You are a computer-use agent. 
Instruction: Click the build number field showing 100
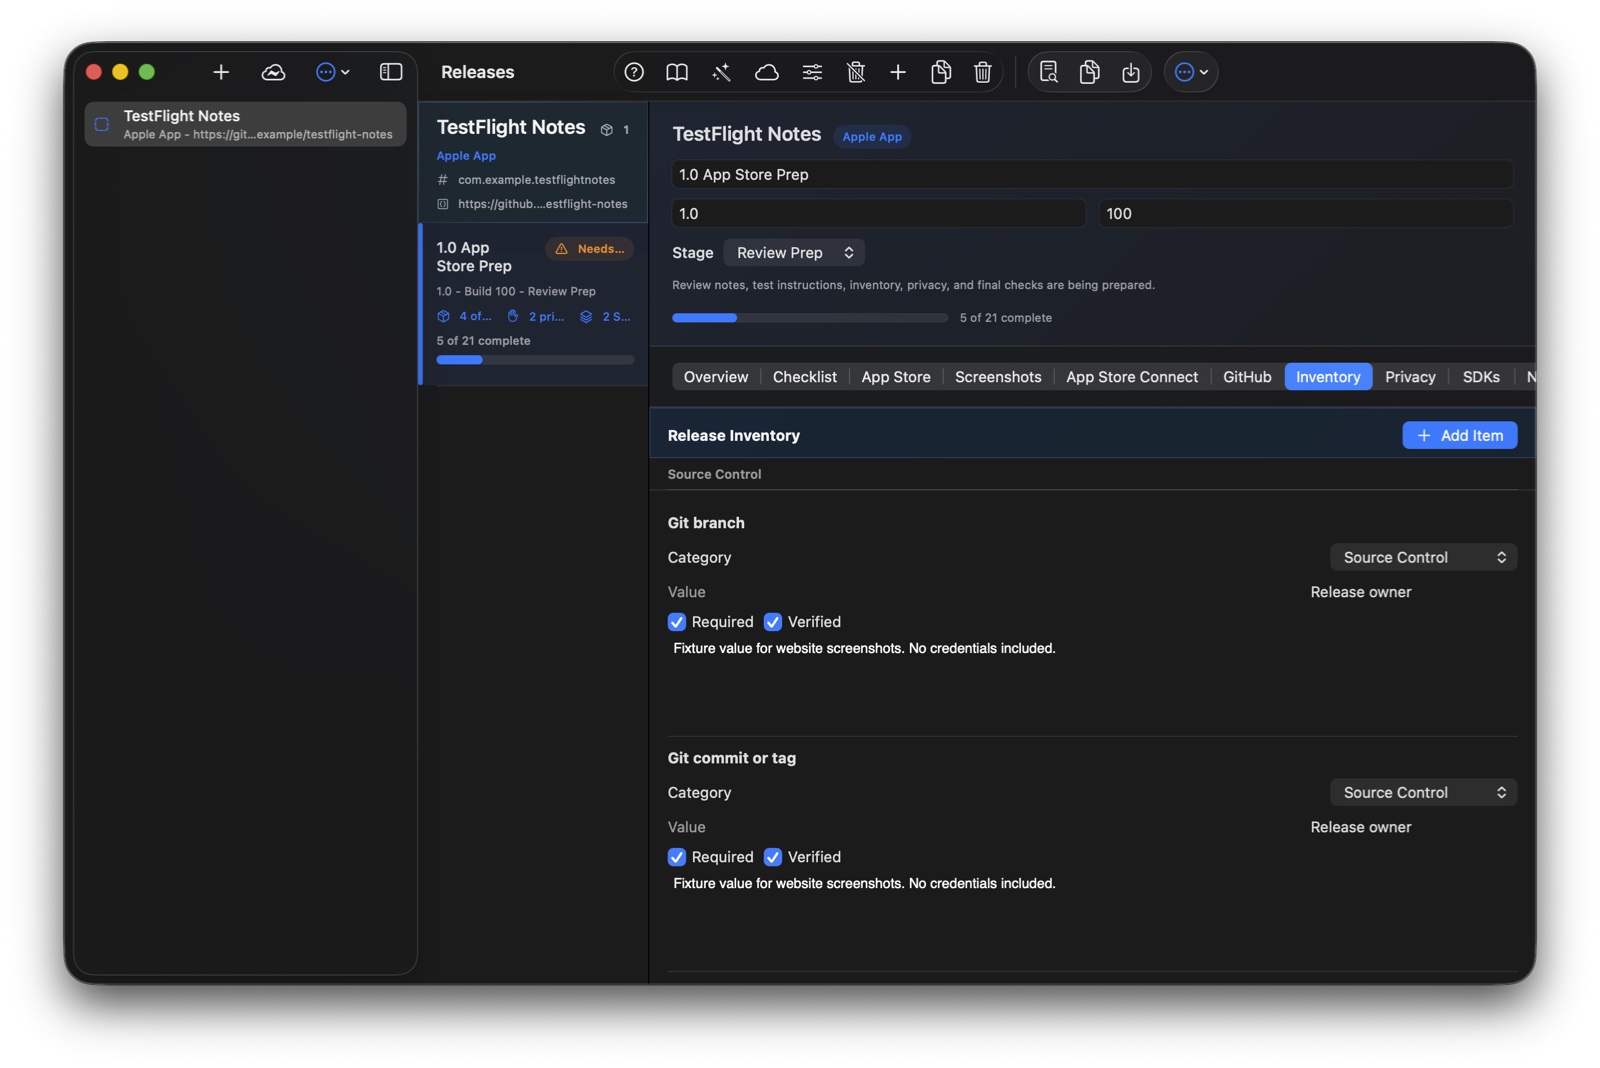click(x=1306, y=213)
